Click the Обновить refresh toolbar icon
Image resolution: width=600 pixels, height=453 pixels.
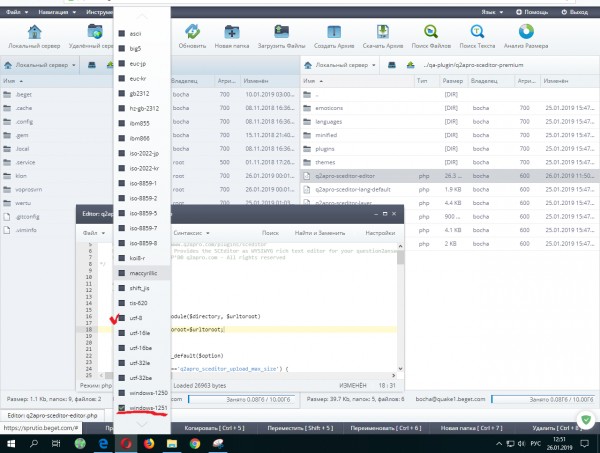192,33
